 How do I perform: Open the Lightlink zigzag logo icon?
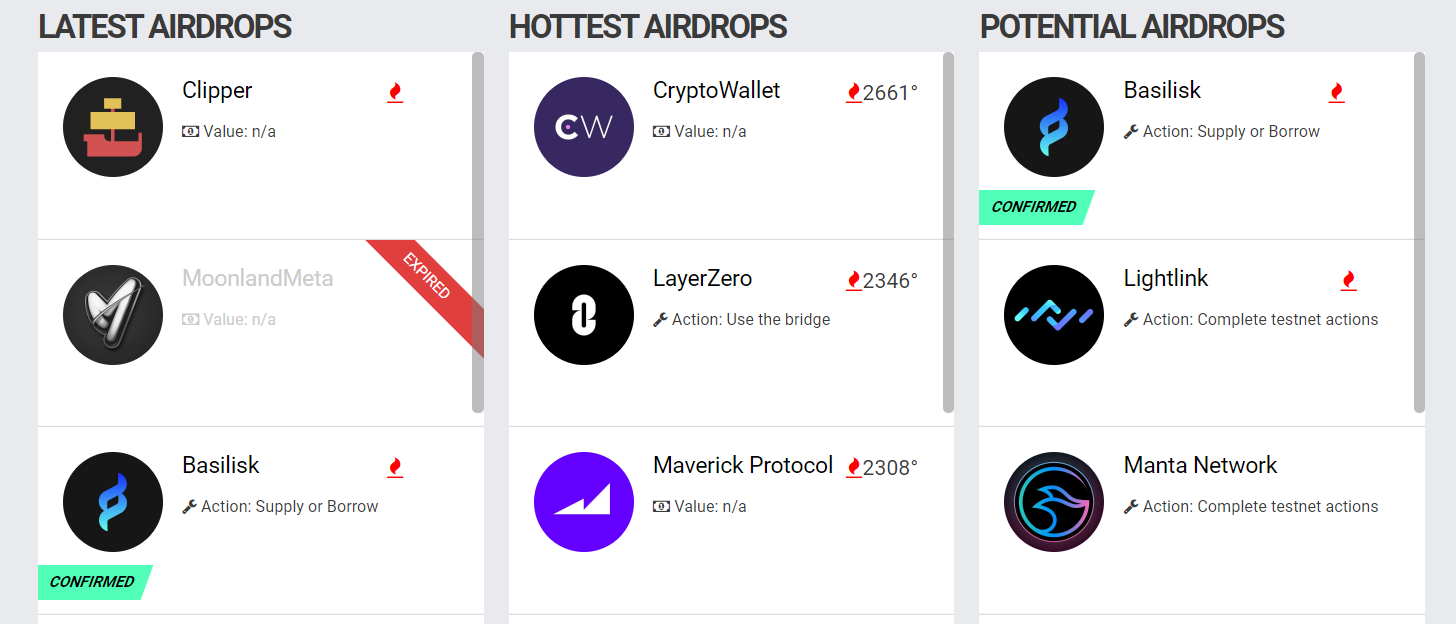(x=1054, y=315)
